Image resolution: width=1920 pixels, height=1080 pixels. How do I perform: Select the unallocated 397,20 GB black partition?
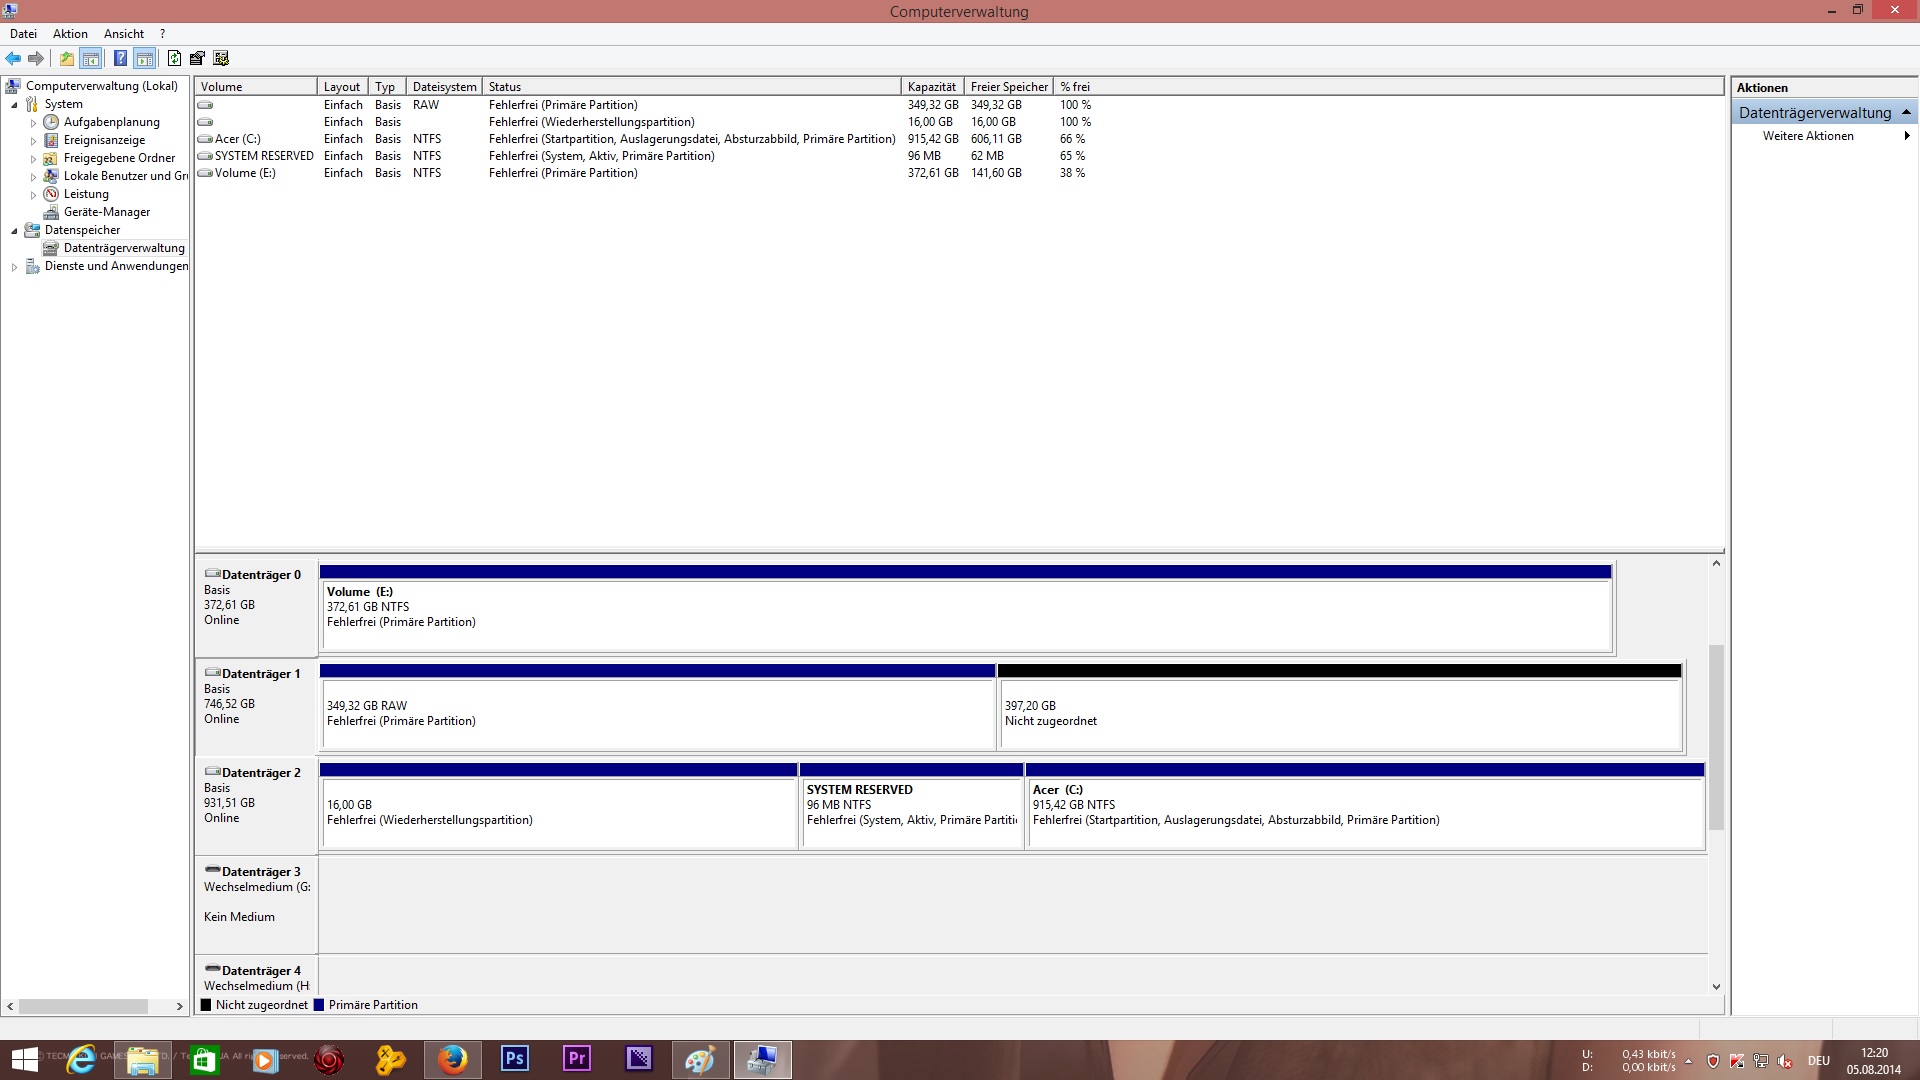1340,712
